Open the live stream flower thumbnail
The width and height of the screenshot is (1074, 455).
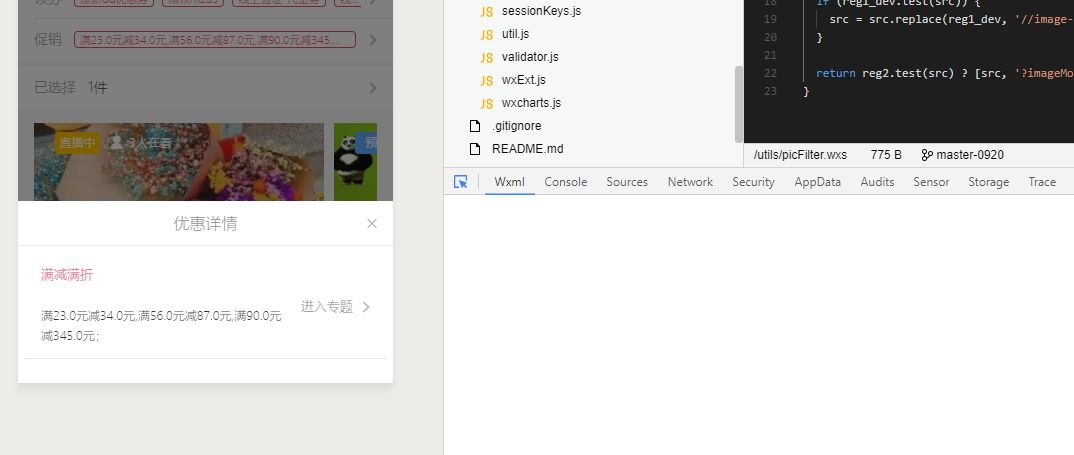pyautogui.click(x=179, y=162)
